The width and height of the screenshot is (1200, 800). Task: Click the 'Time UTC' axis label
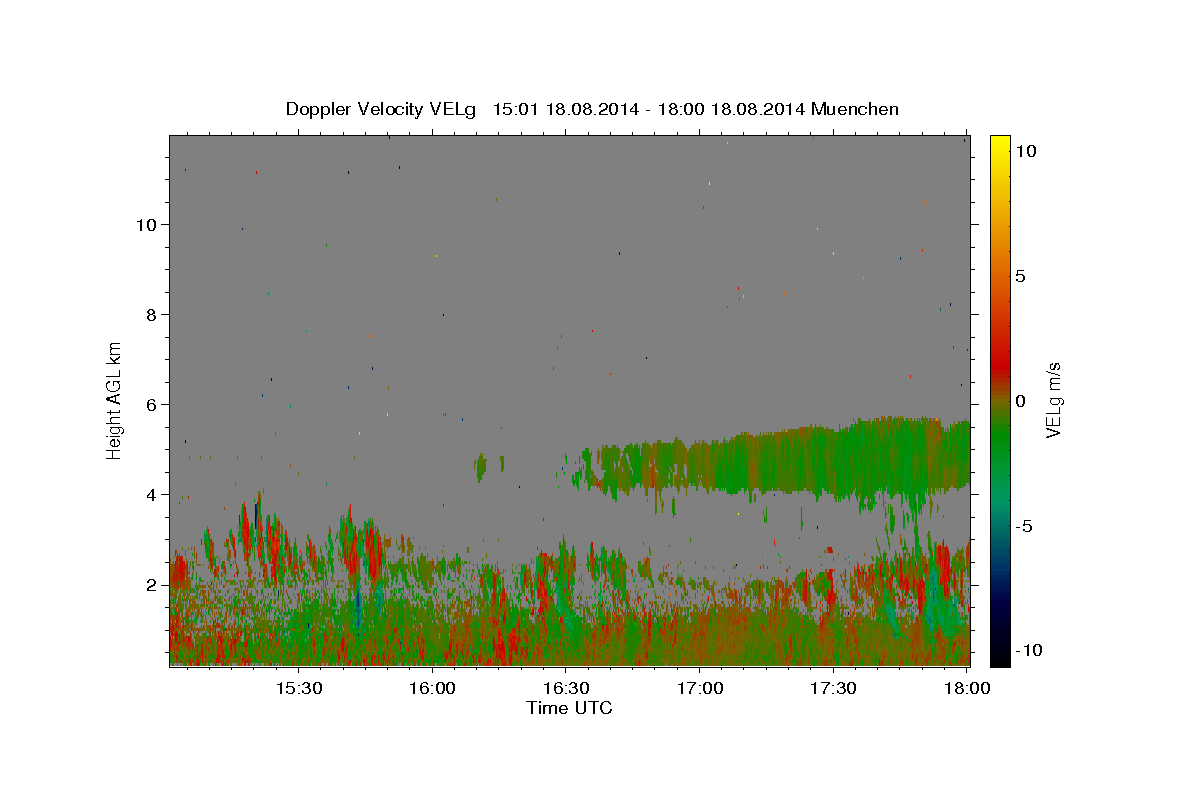click(x=569, y=708)
